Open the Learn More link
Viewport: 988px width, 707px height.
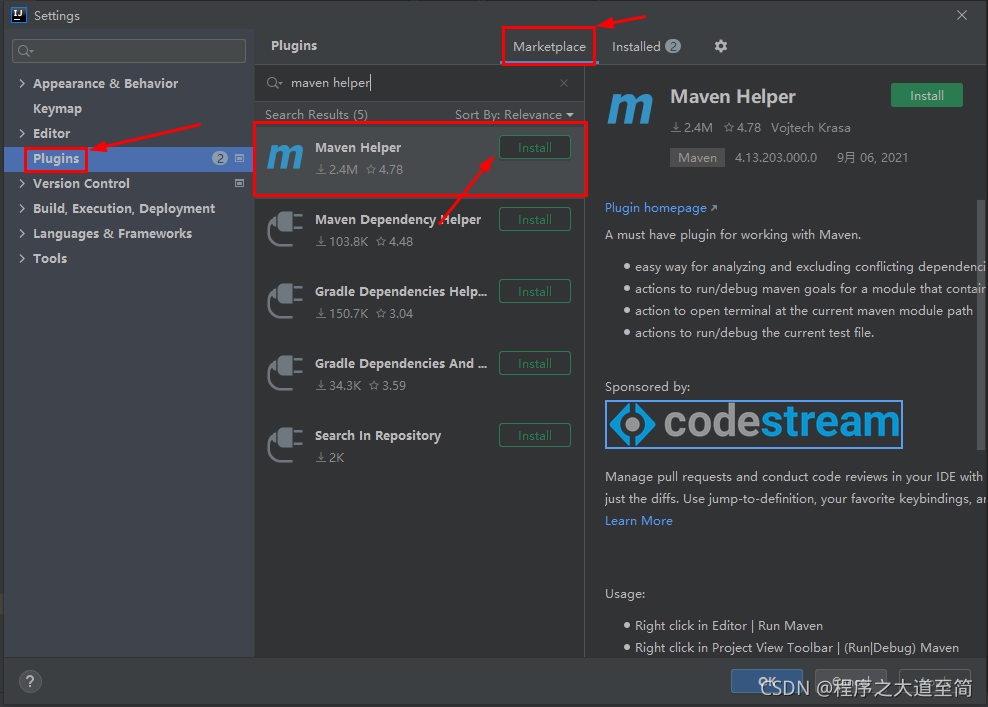click(638, 520)
